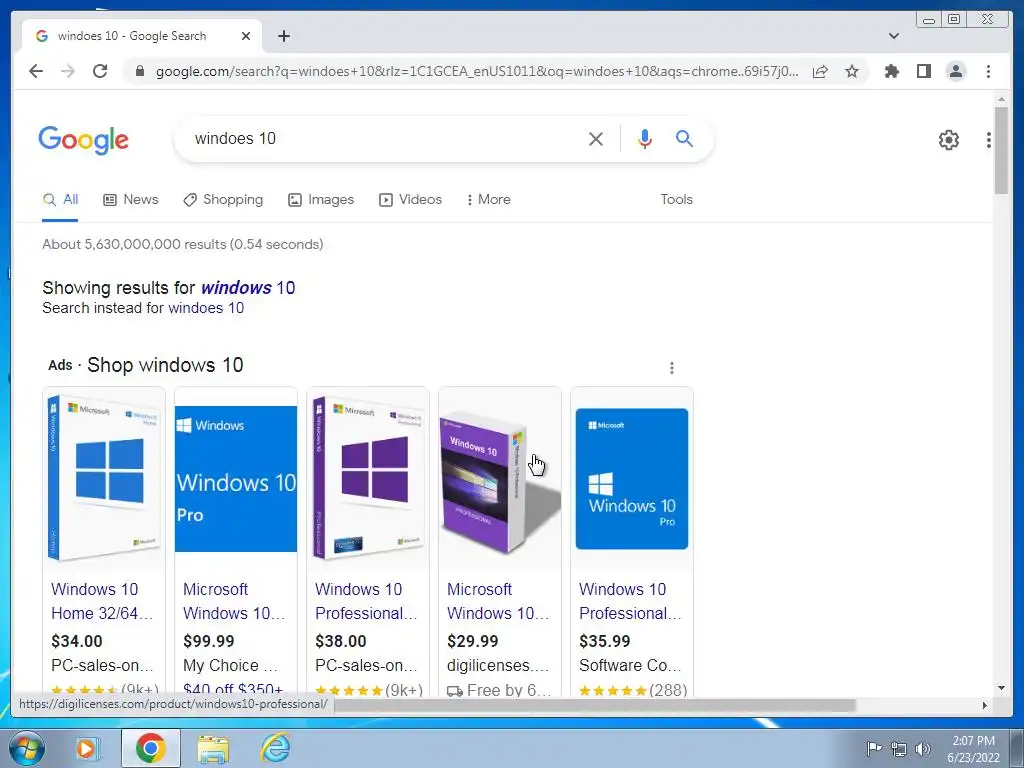Switch to the Images tab
The image size is (1024, 768).
[321, 199]
